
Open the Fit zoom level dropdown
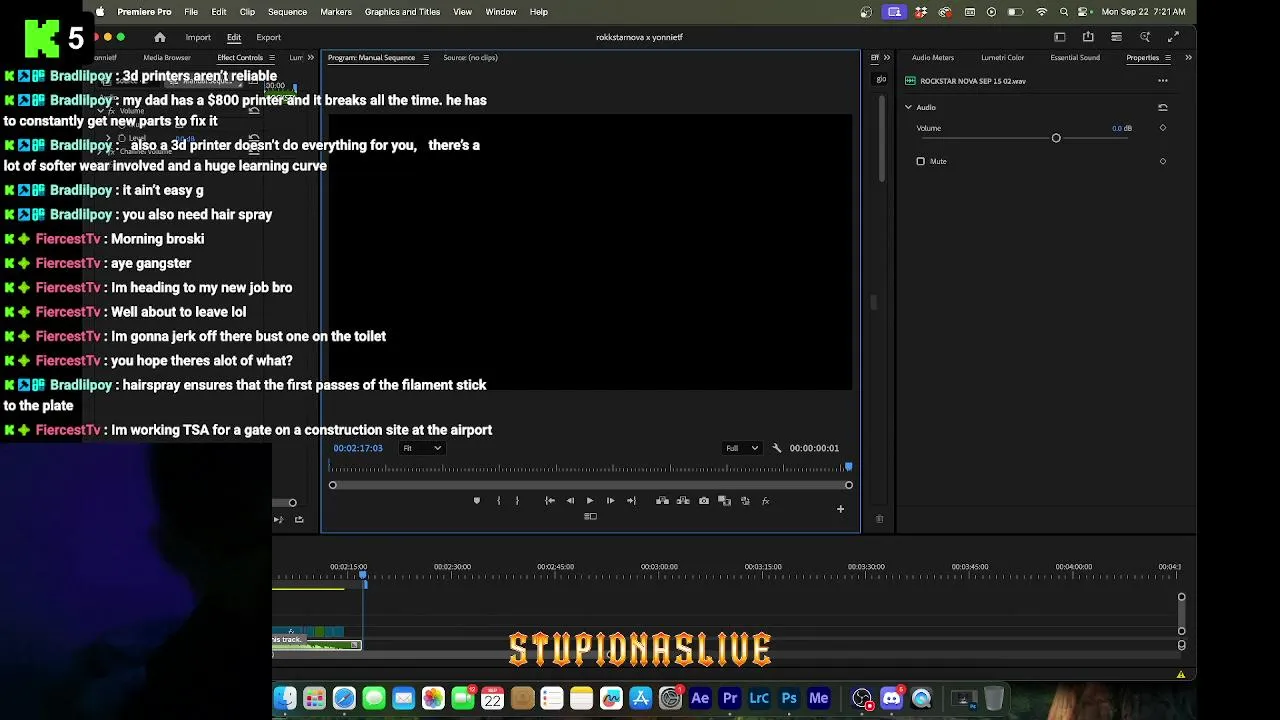point(422,448)
